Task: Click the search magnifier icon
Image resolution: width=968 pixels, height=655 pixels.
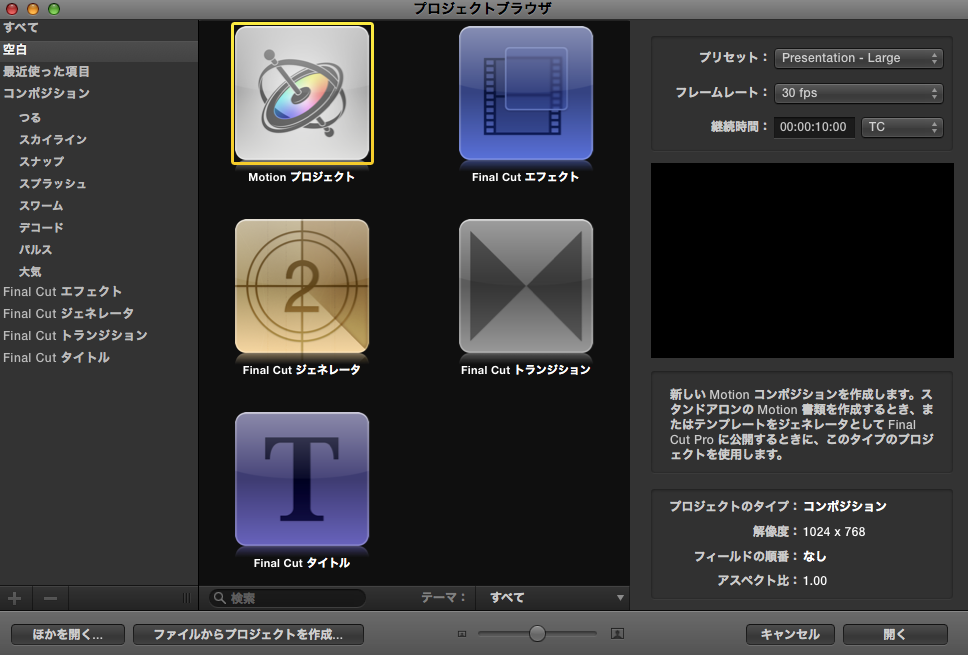Action: (220, 597)
